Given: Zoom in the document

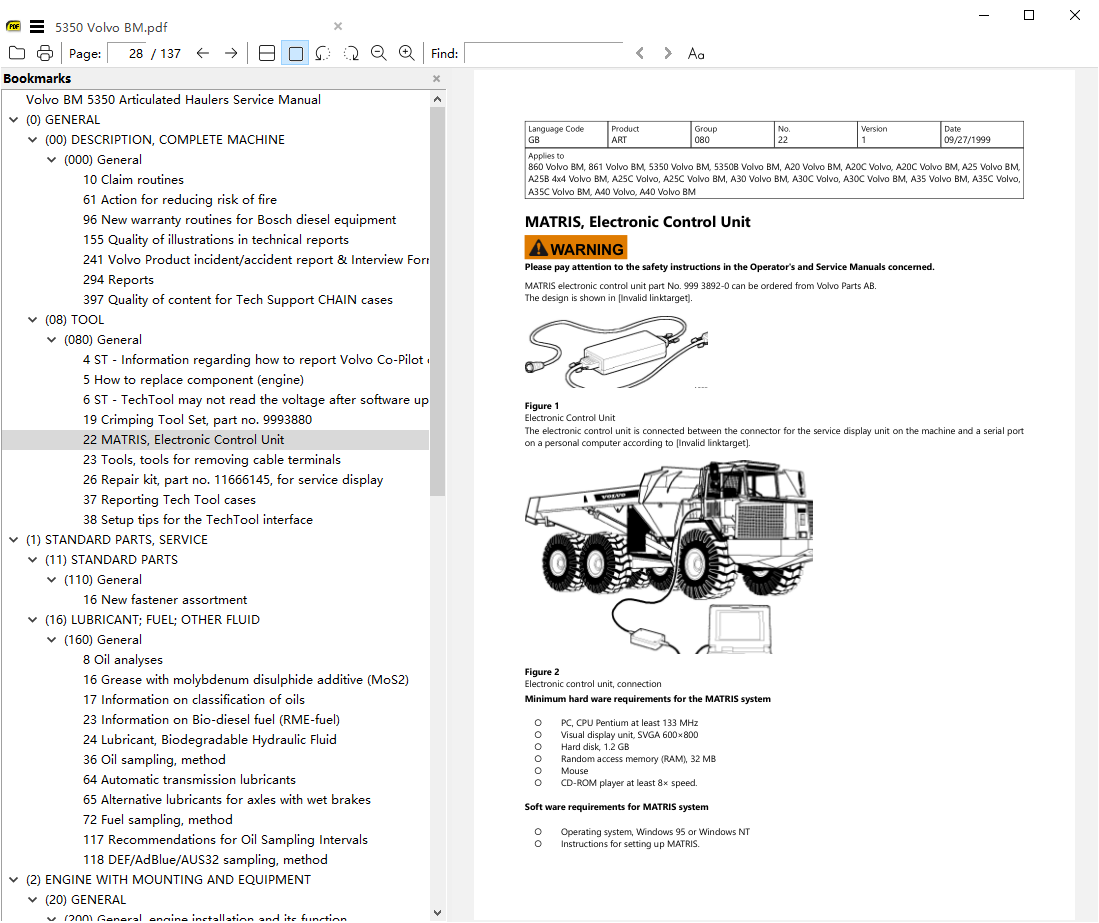Looking at the screenshot, I should click(x=407, y=53).
